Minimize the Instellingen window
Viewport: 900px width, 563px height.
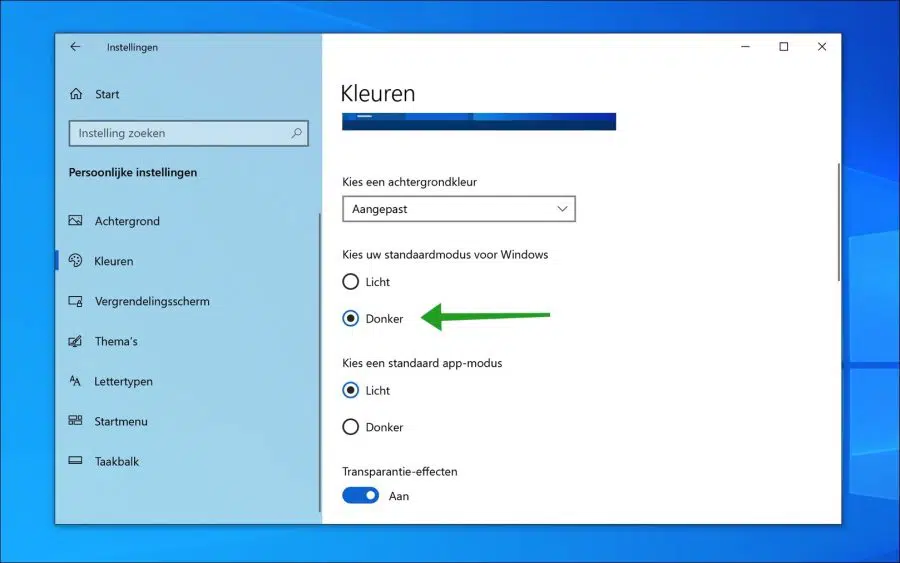point(745,46)
